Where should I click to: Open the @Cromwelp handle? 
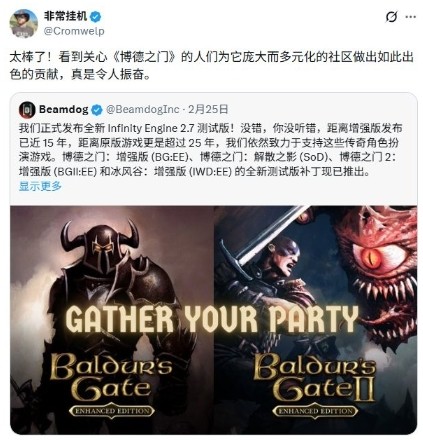74,31
